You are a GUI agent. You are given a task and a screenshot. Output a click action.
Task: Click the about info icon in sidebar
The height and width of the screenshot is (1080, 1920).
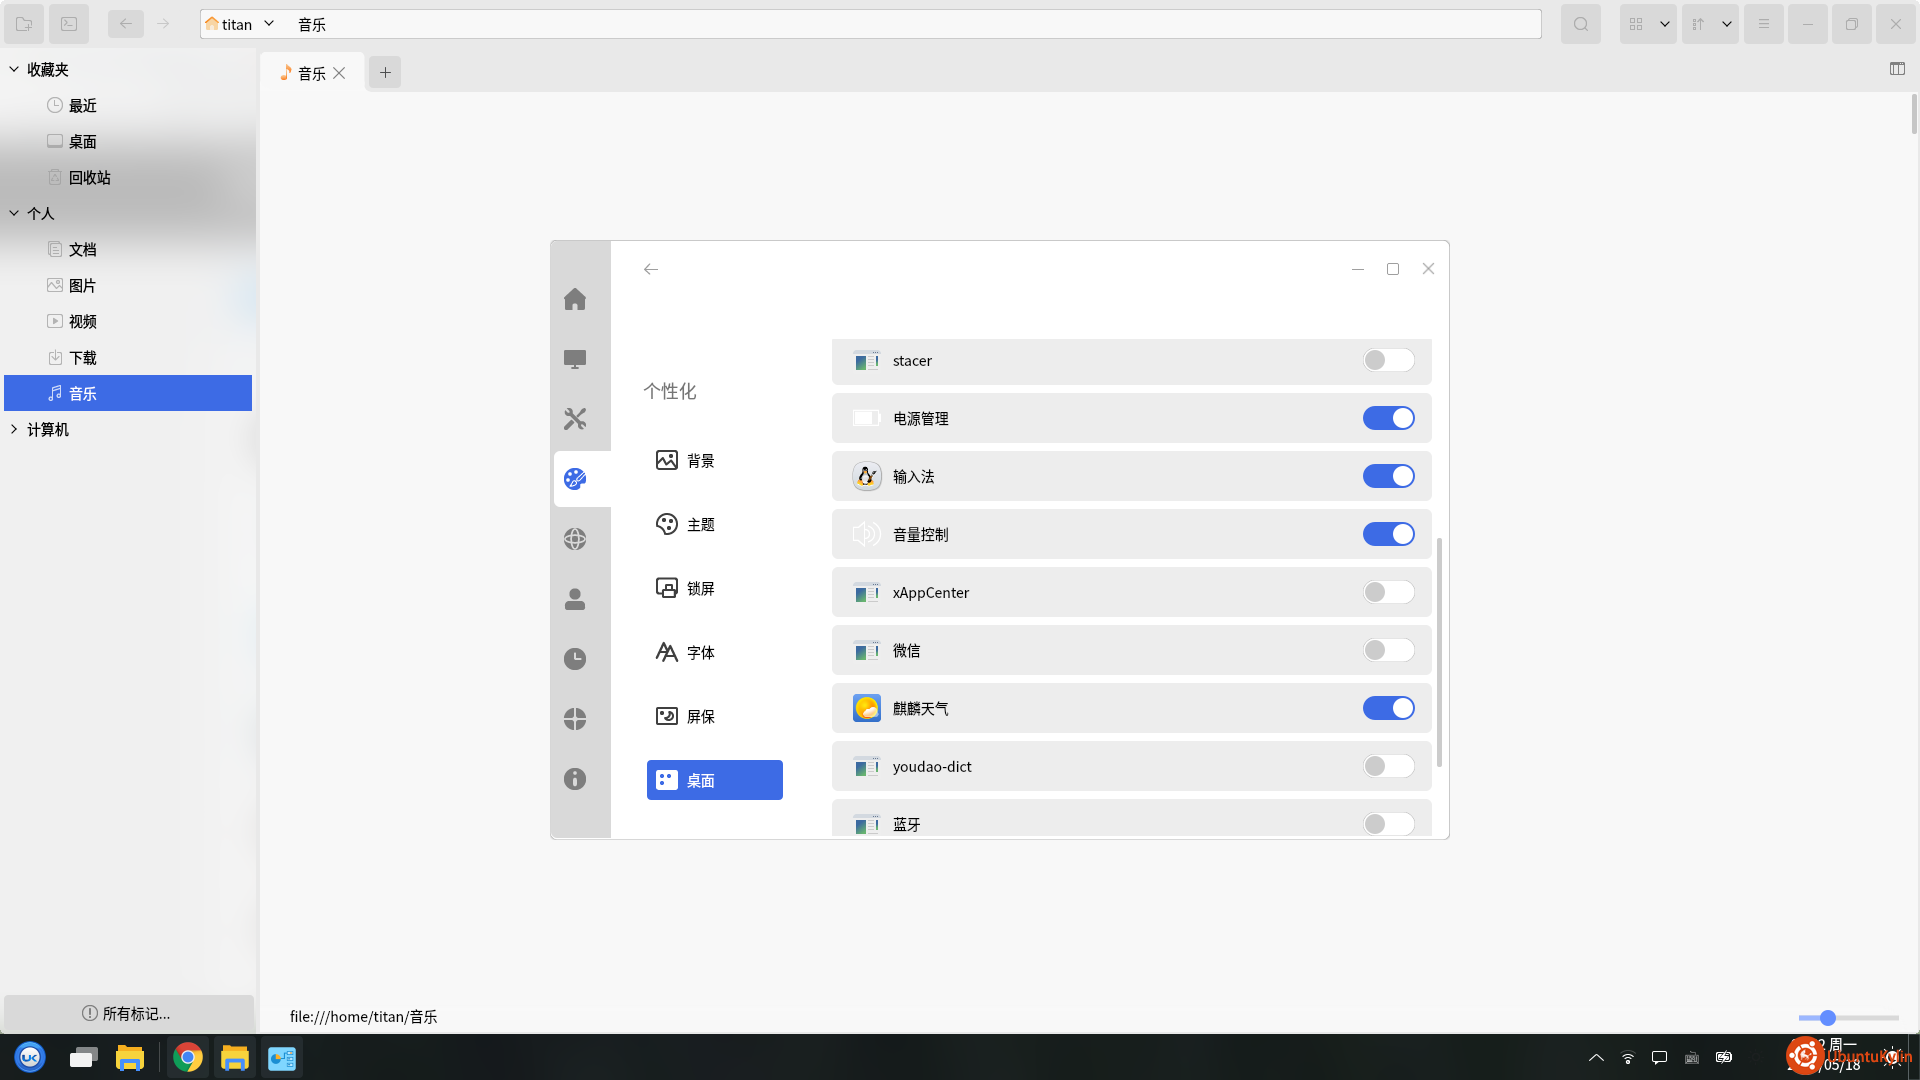click(575, 779)
